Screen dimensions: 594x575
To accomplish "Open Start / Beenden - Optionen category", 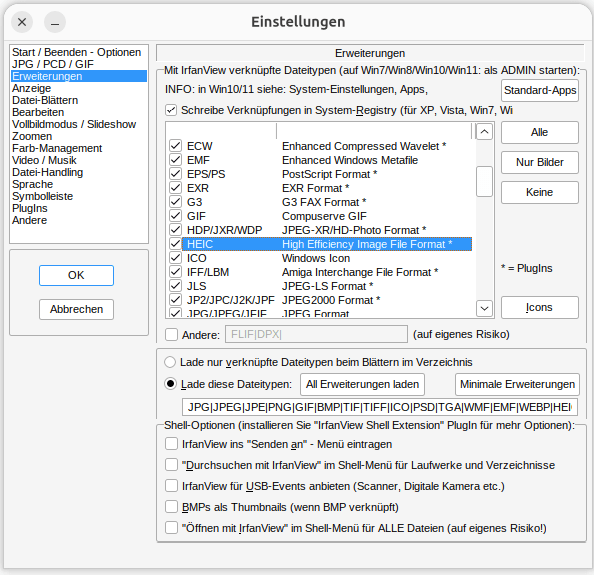I will 76,52.
